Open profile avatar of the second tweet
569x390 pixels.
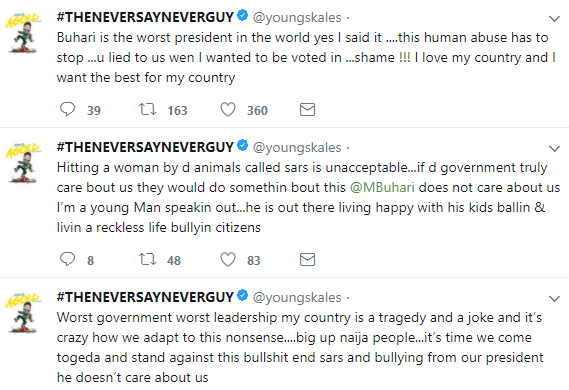23,163
